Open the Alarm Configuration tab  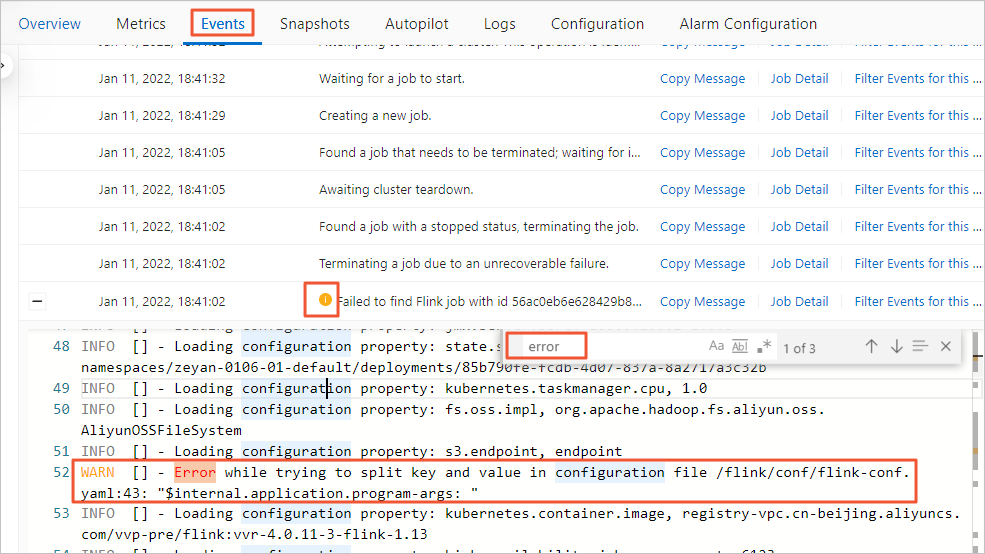748,23
